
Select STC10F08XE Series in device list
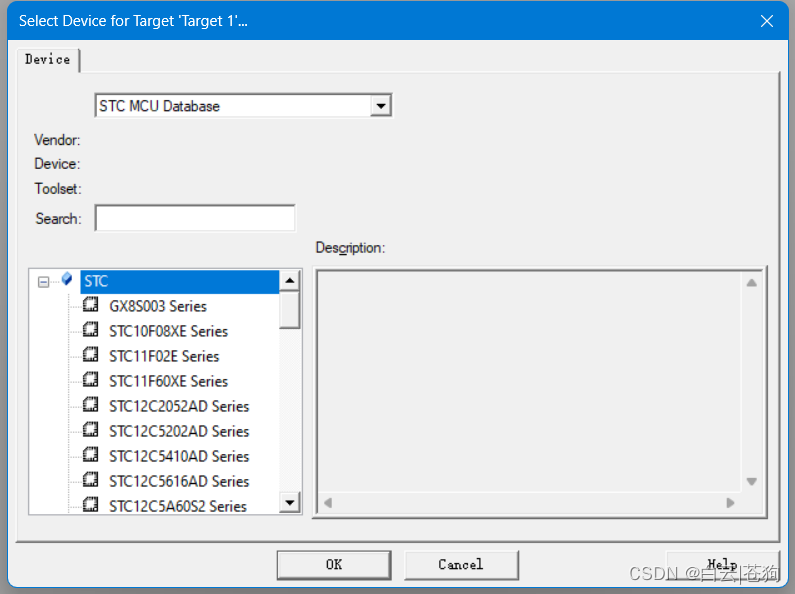(x=168, y=331)
